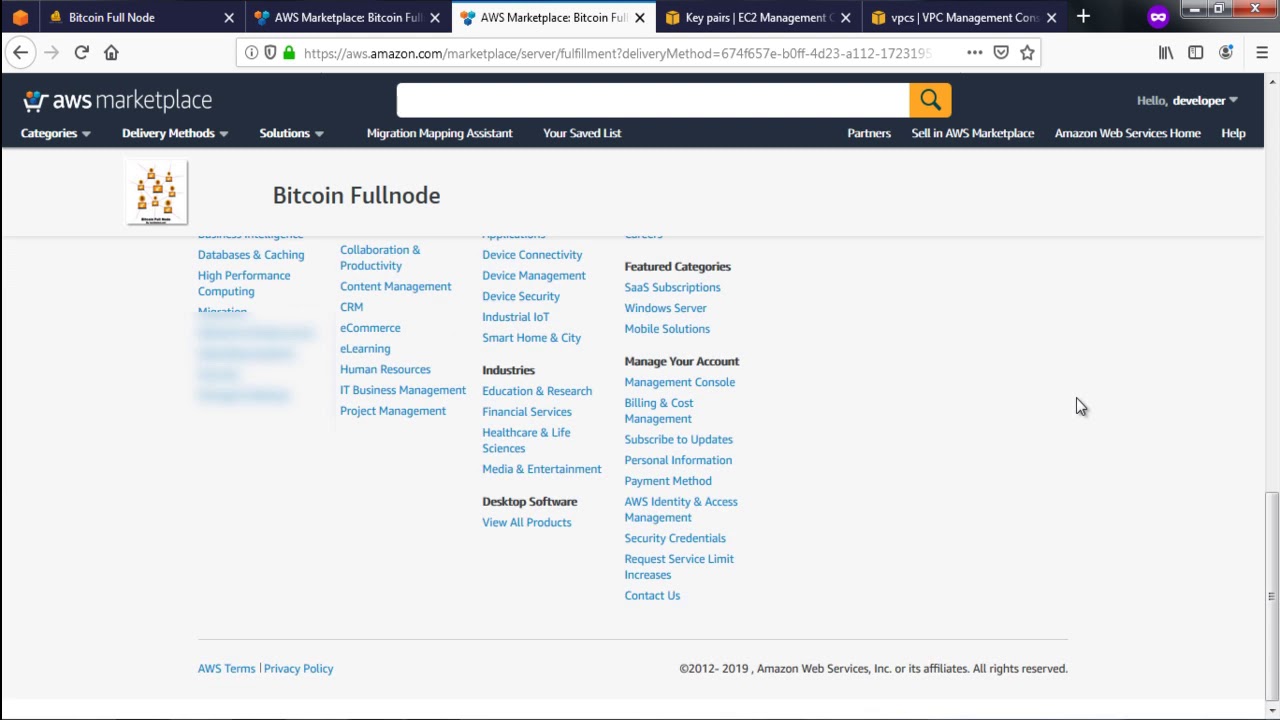Close the Bitcoin Full Node tab

pos(229,17)
